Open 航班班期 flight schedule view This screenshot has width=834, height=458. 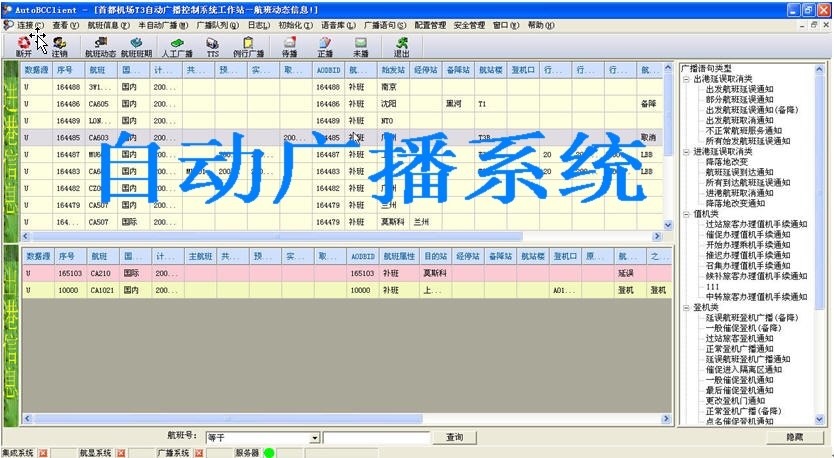pyautogui.click(x=137, y=46)
